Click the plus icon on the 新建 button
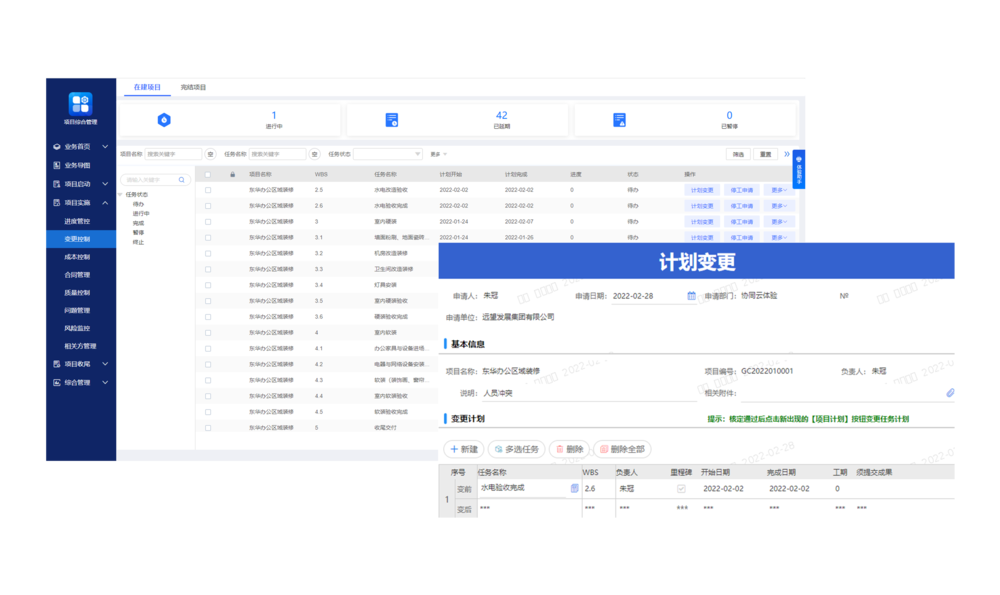 point(453,449)
